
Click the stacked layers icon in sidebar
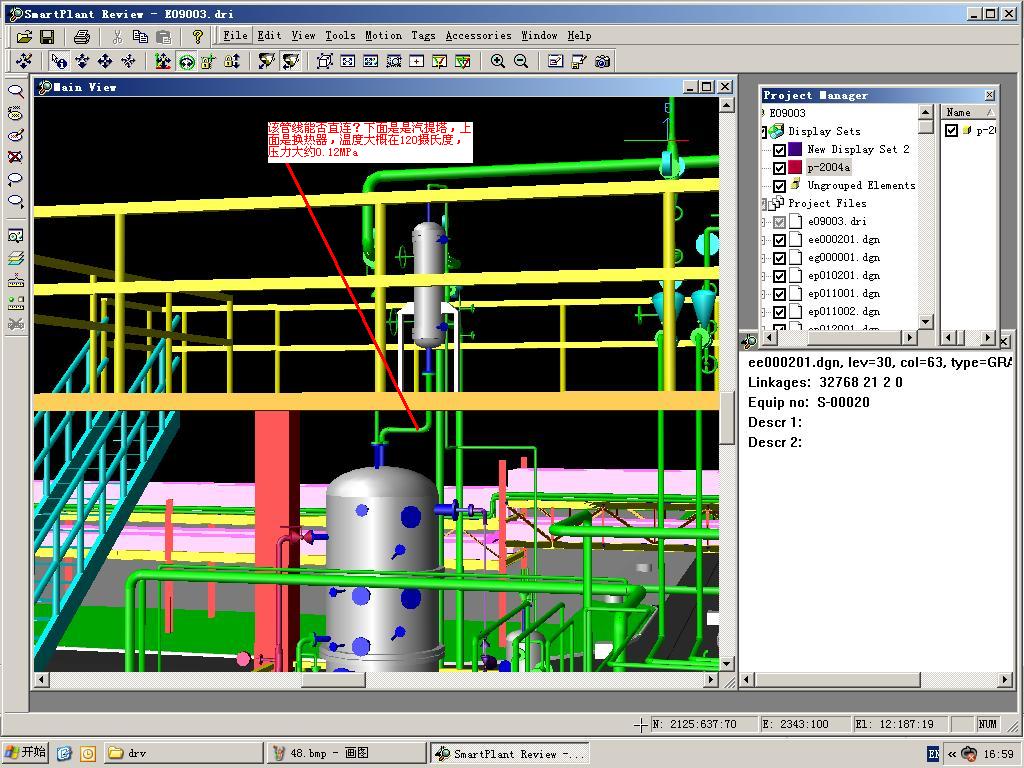coord(16,259)
